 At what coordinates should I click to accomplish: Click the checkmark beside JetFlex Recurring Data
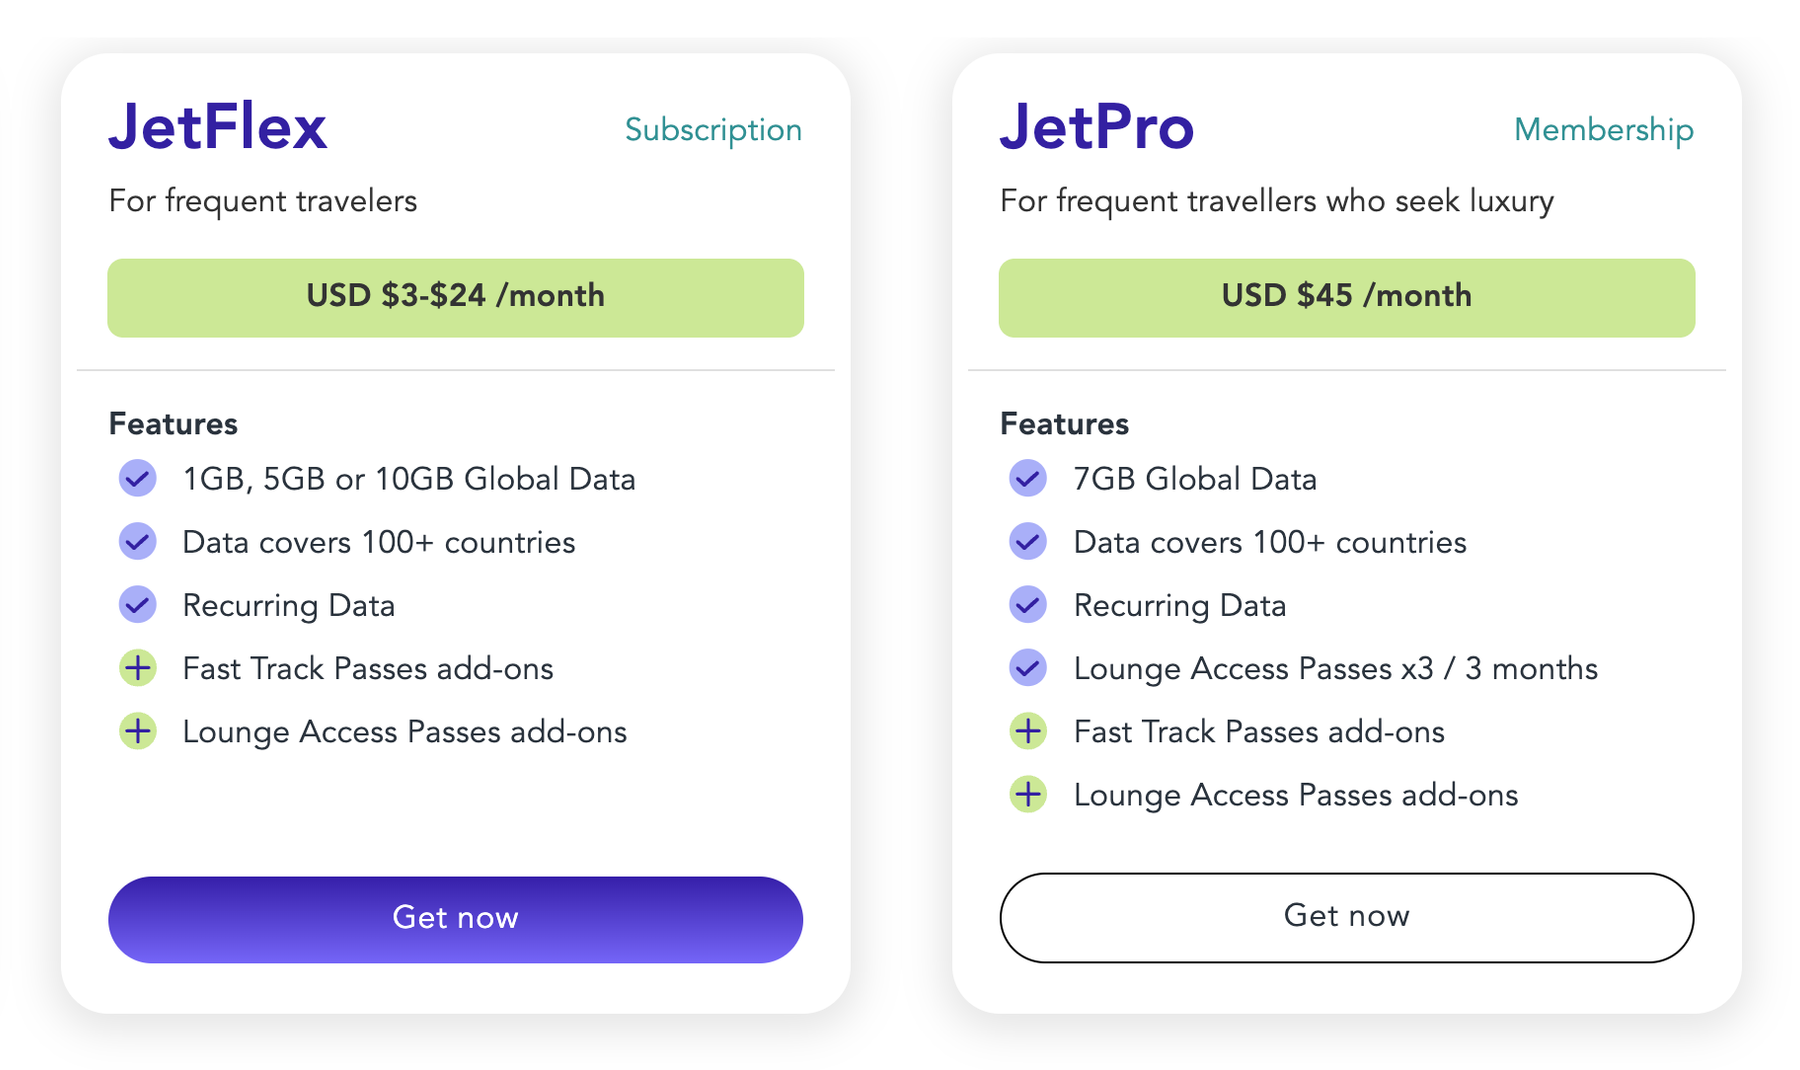click(137, 604)
